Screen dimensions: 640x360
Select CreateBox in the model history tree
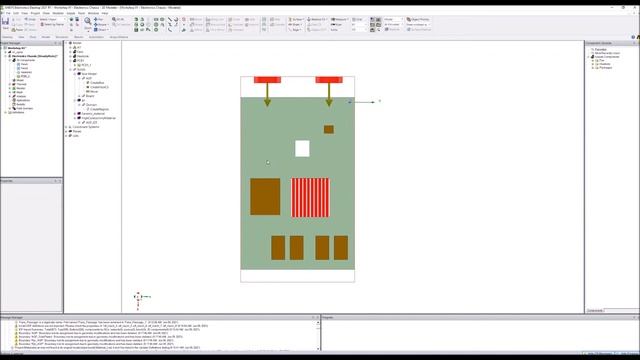click(97, 82)
